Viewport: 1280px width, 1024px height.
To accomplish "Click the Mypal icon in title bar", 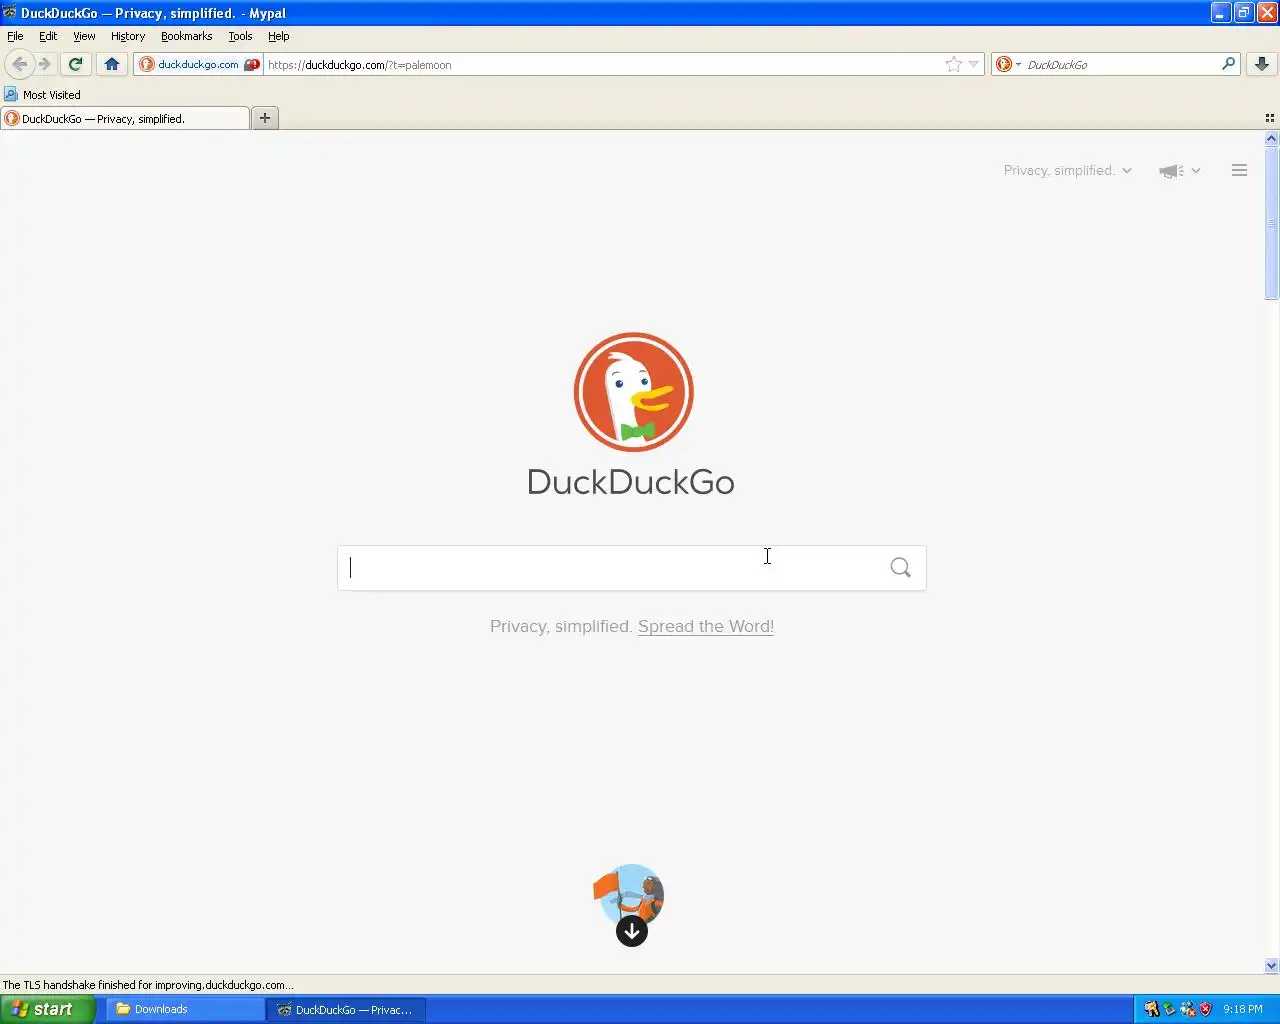I will 10,13.
